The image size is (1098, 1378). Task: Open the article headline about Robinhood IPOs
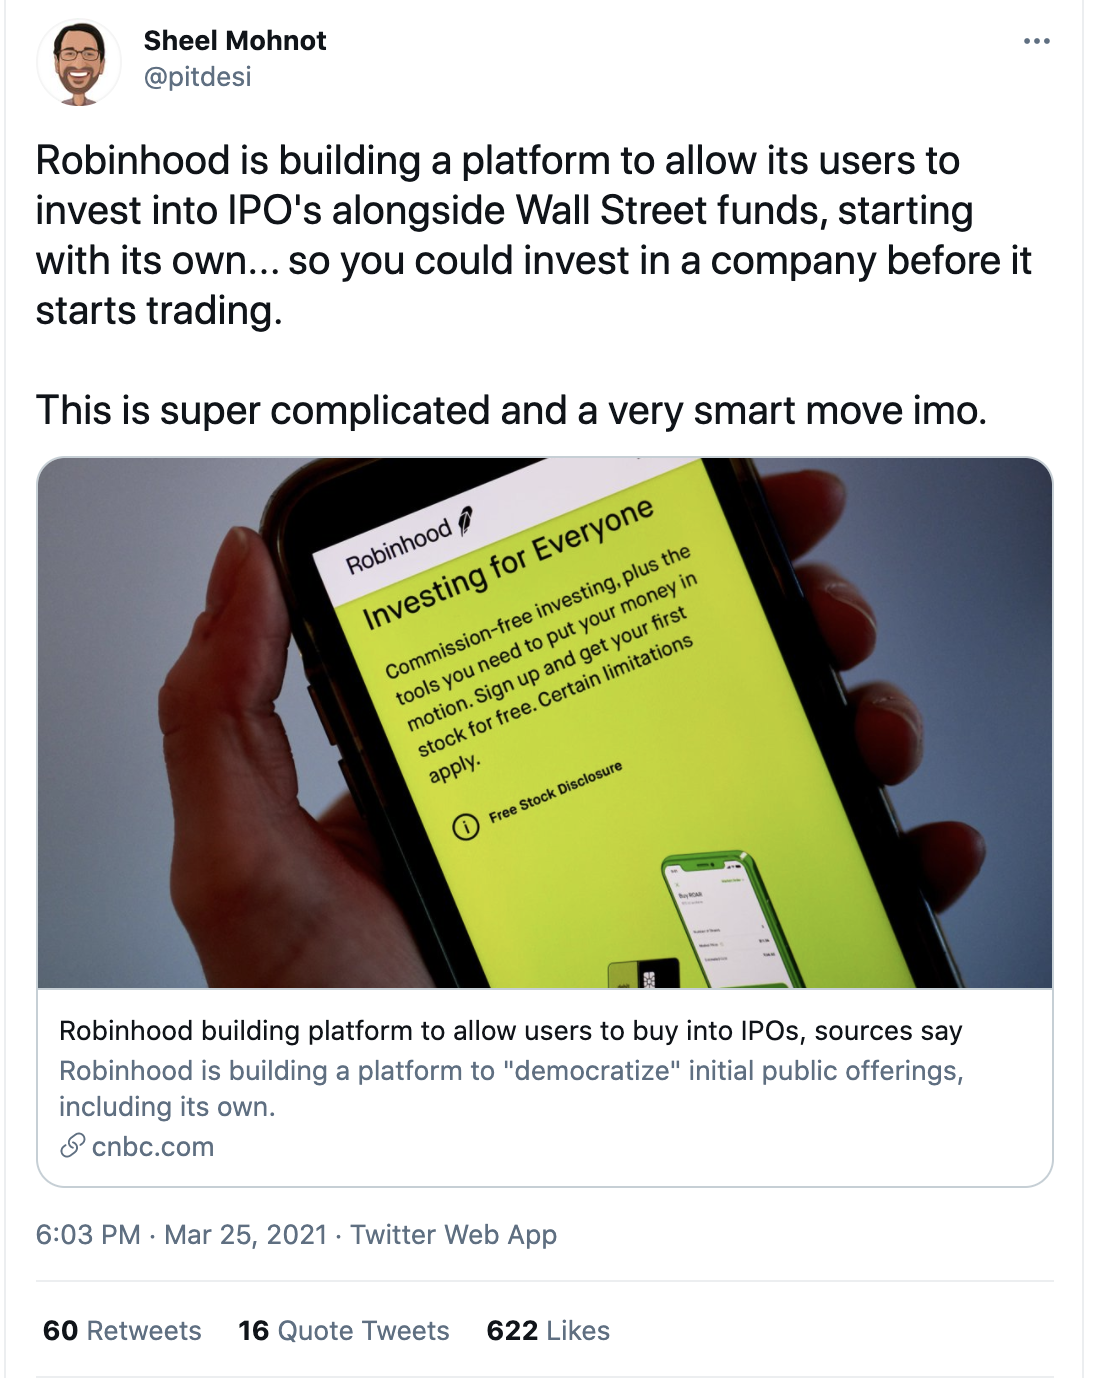(510, 1031)
